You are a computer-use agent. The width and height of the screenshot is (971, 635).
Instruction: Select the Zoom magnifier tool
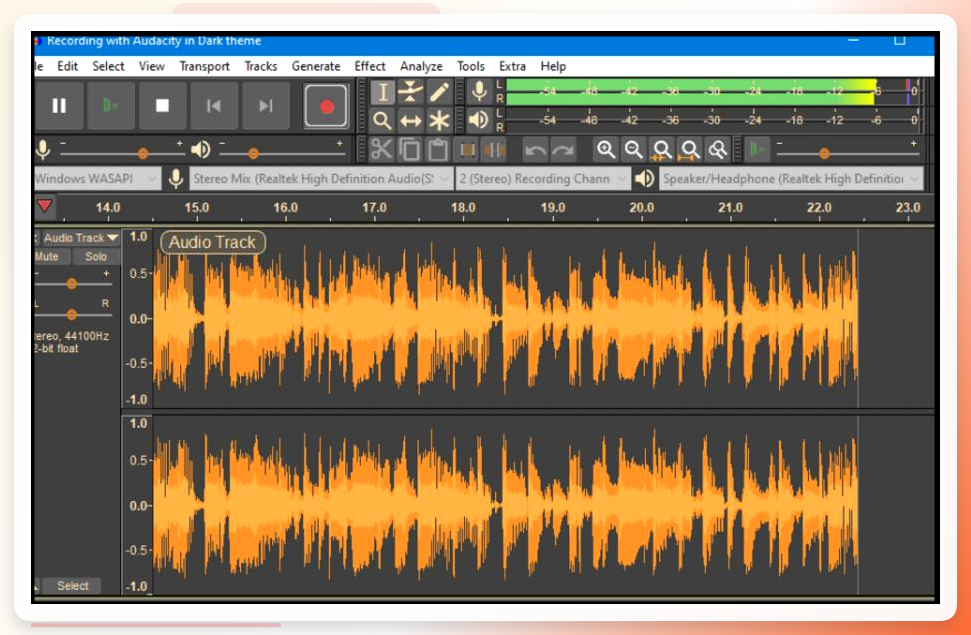[383, 120]
